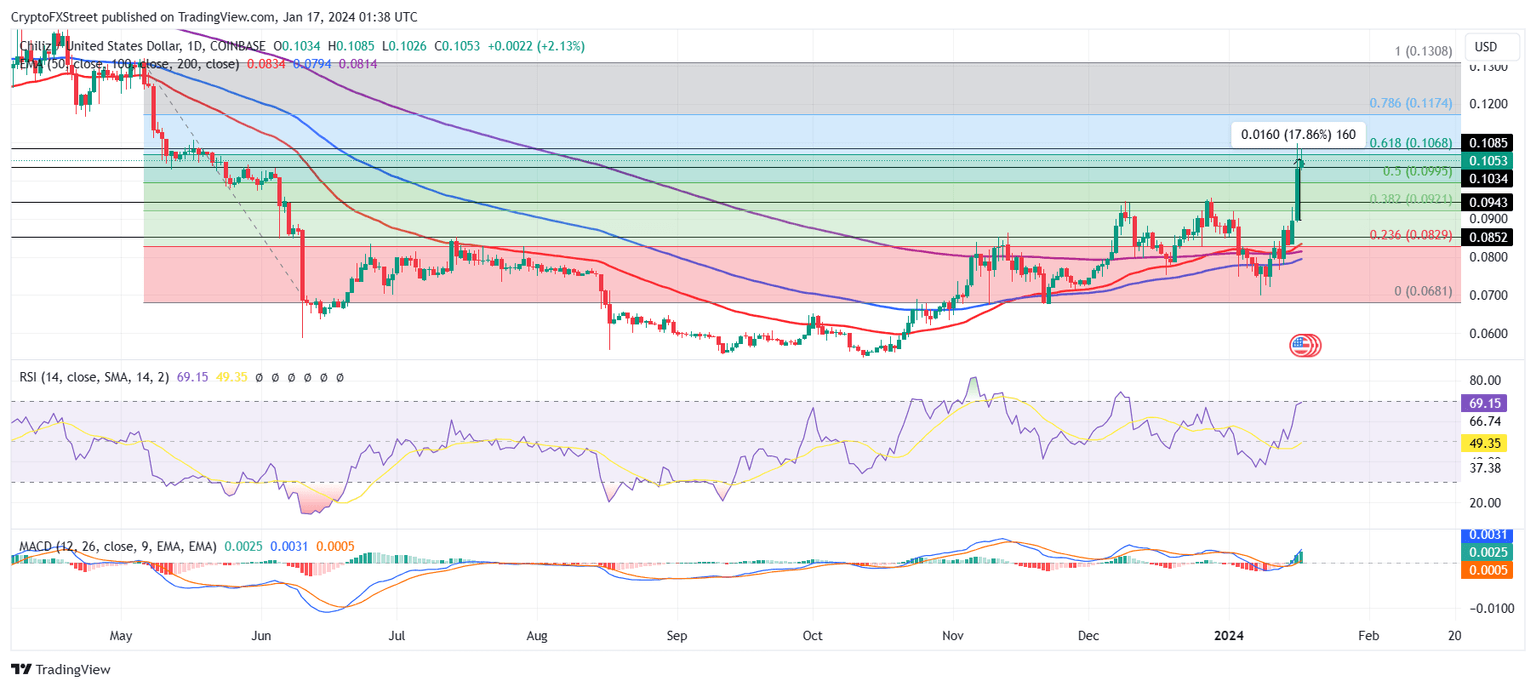Click the Oct label on time axis

812,636
